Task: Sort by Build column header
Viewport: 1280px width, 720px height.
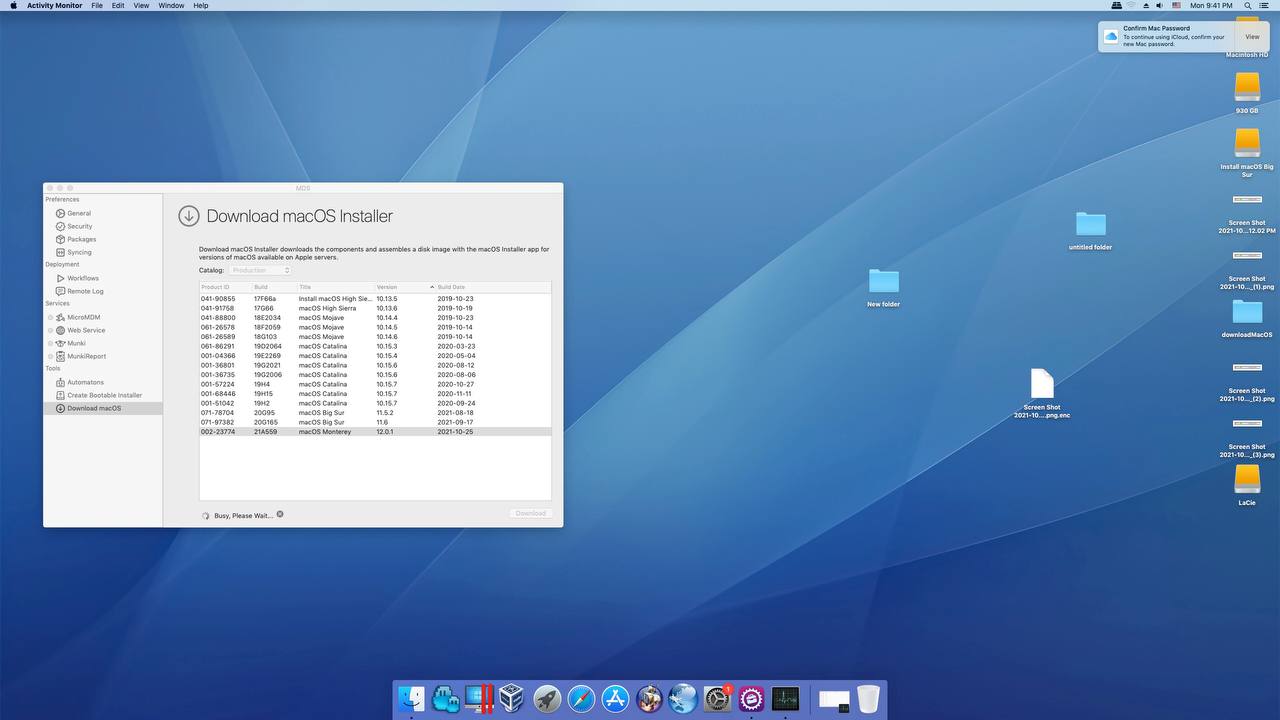Action: point(274,287)
